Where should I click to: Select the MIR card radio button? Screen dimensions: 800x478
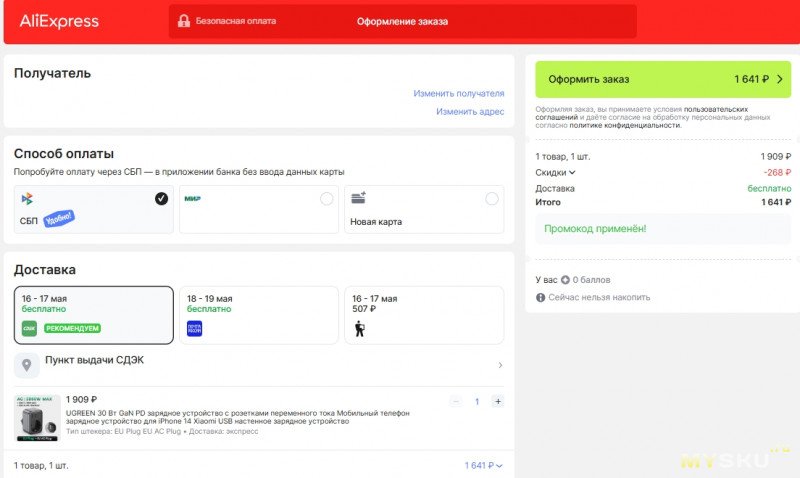[x=327, y=198]
